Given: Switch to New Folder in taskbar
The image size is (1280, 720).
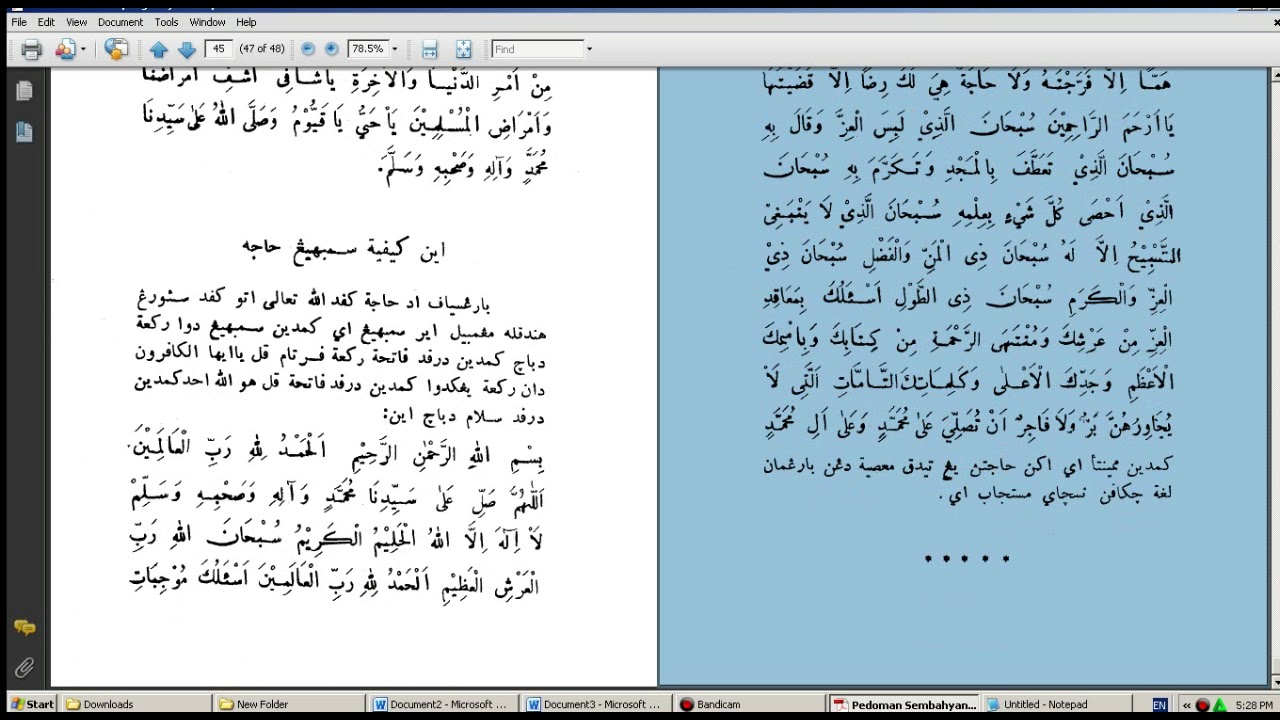Looking at the screenshot, I should click(290, 704).
